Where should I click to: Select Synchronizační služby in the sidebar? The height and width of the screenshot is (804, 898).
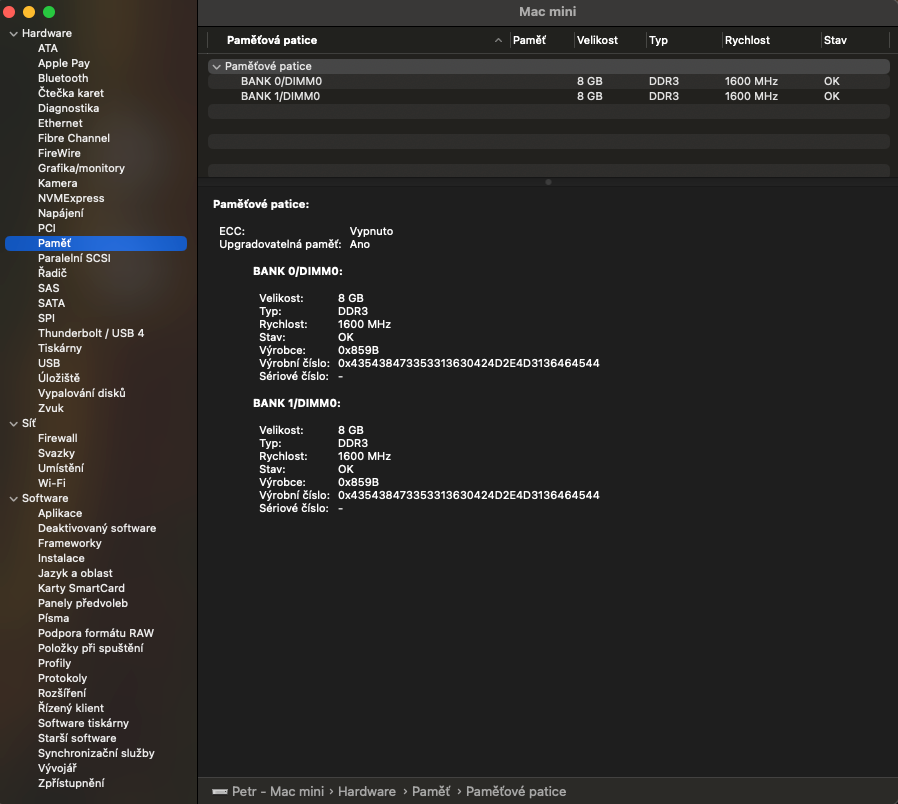(x=96, y=753)
